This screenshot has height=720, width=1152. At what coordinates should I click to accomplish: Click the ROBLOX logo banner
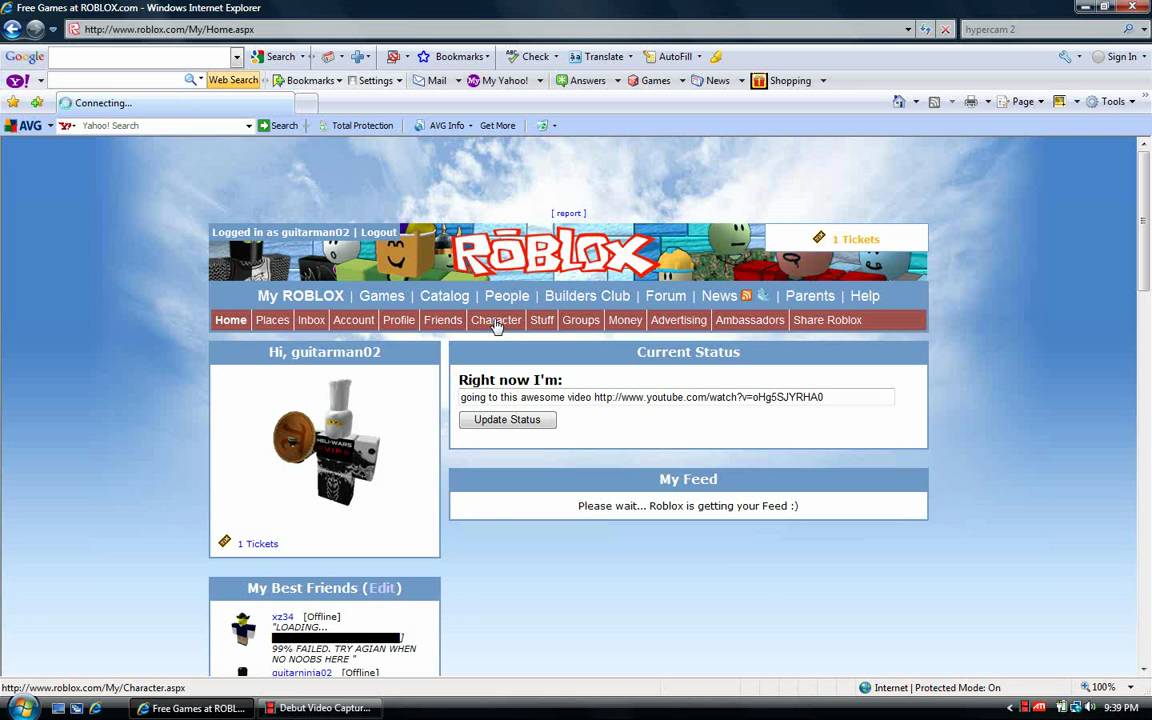[553, 253]
